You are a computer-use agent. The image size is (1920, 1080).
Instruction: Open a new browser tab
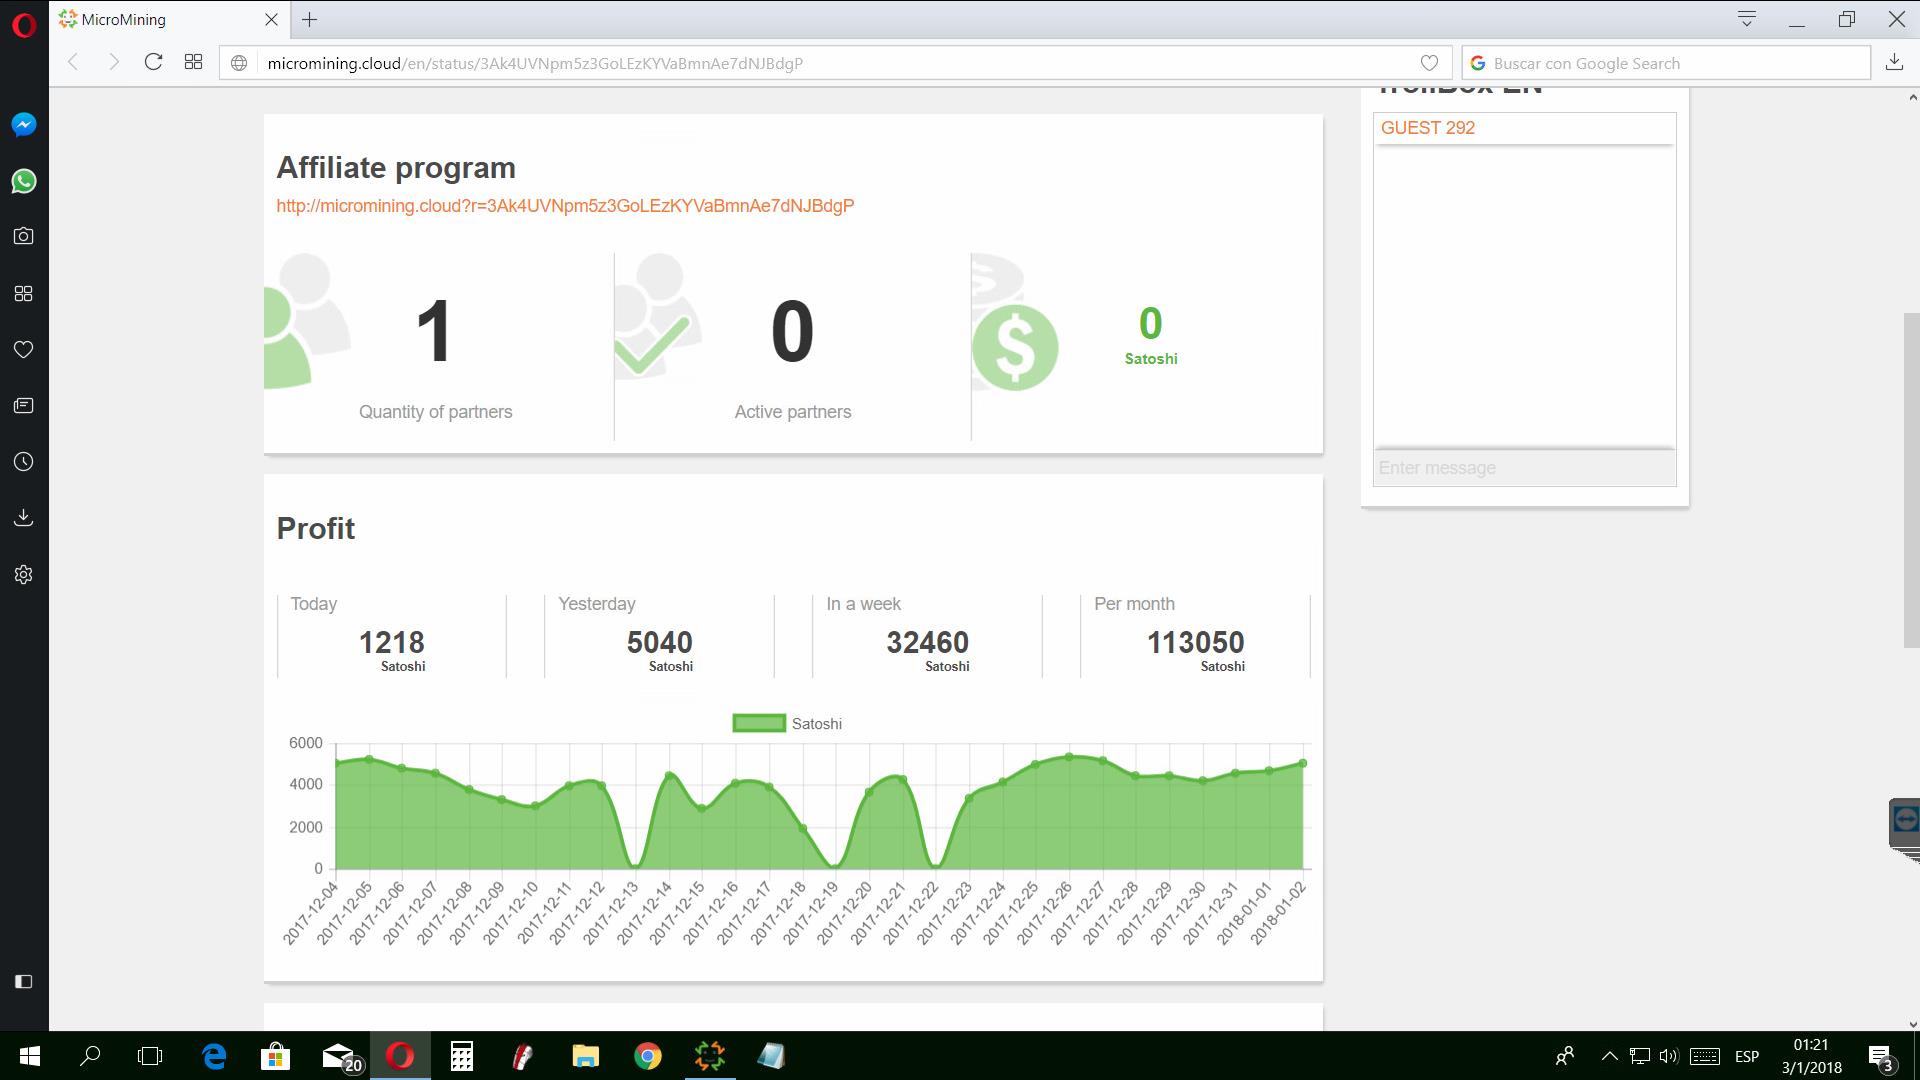[310, 19]
